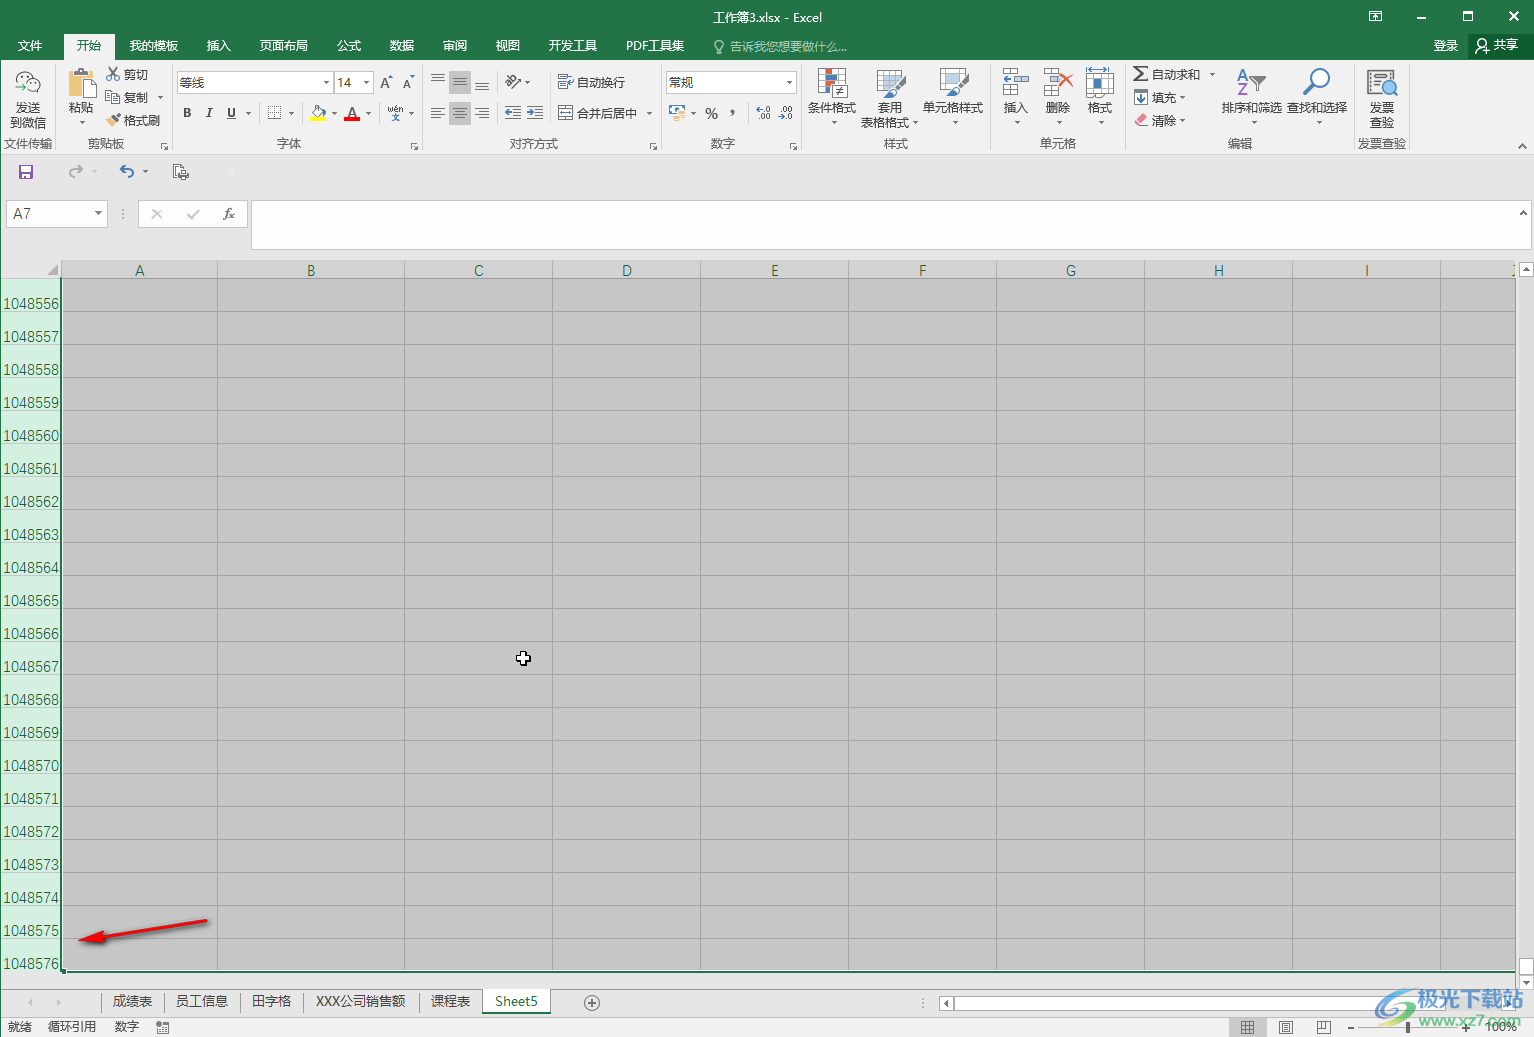
Task: Click the Send to WeChat icon
Action: [28, 84]
